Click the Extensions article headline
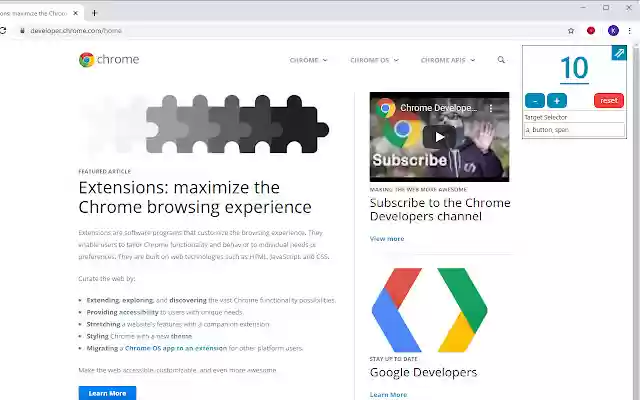 coord(195,197)
